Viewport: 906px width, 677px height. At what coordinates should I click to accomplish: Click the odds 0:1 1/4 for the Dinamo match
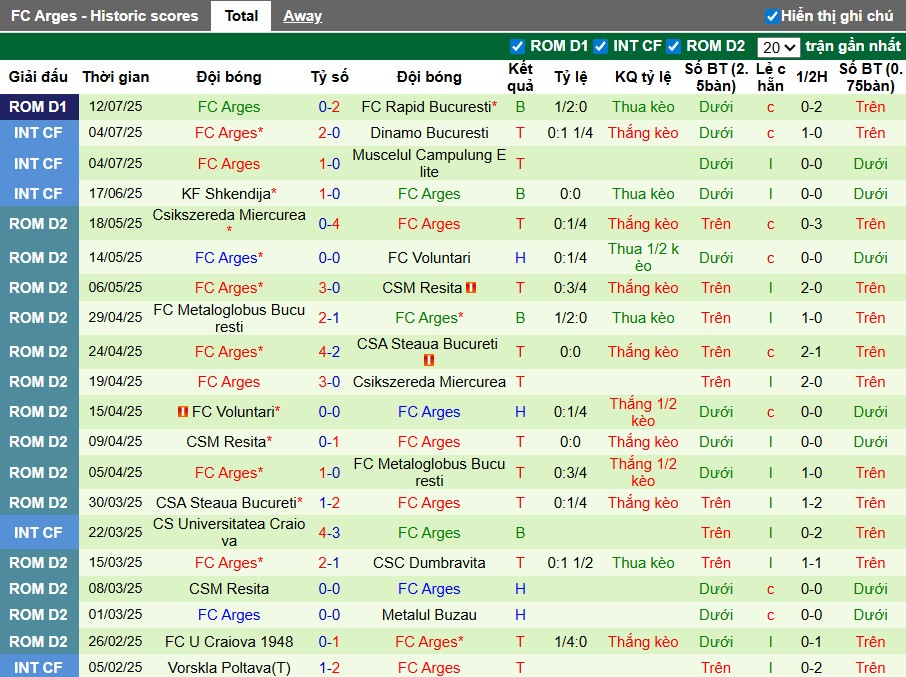(x=570, y=133)
